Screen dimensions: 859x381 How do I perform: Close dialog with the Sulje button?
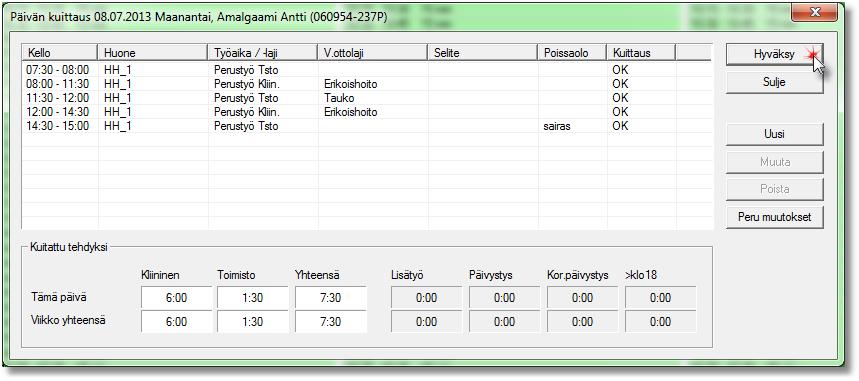[x=774, y=82]
